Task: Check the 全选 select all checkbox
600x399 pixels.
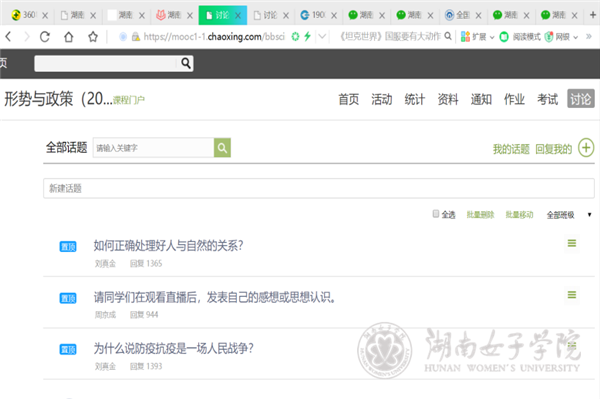Action: [x=435, y=213]
